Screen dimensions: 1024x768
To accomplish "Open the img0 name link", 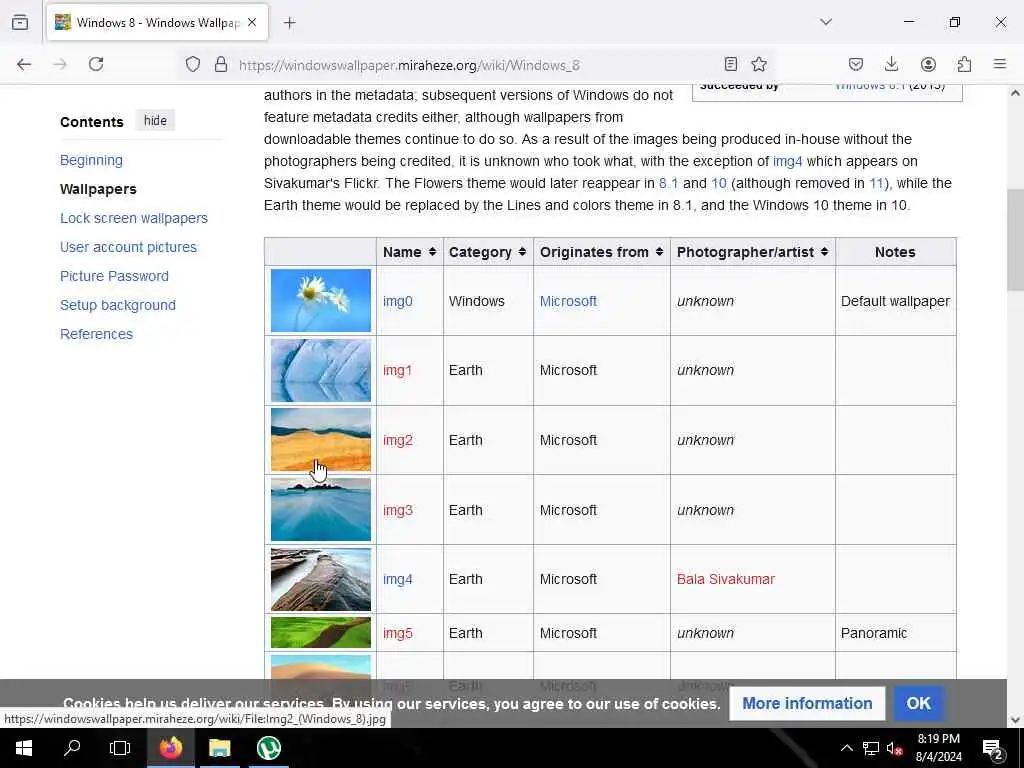I will pyautogui.click(x=398, y=301).
